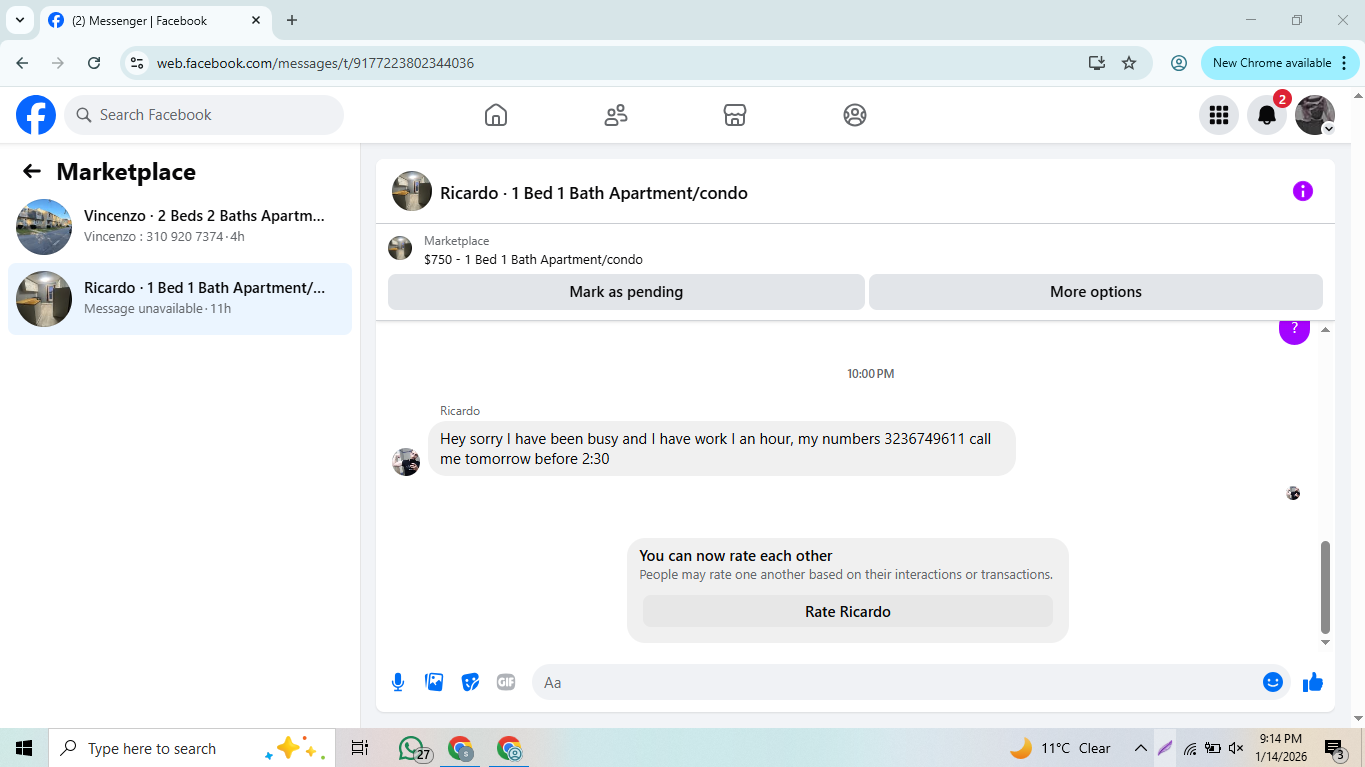Focus the Aa message input field
This screenshot has width=1365, height=767.
[895, 682]
